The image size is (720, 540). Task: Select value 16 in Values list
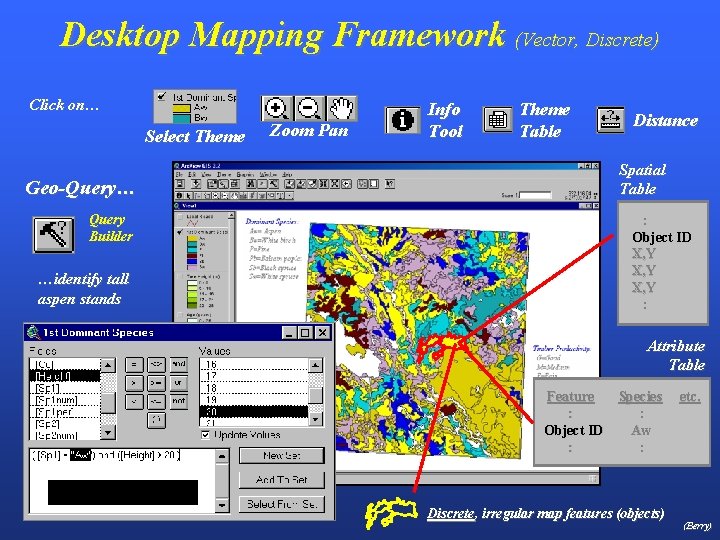254,365
